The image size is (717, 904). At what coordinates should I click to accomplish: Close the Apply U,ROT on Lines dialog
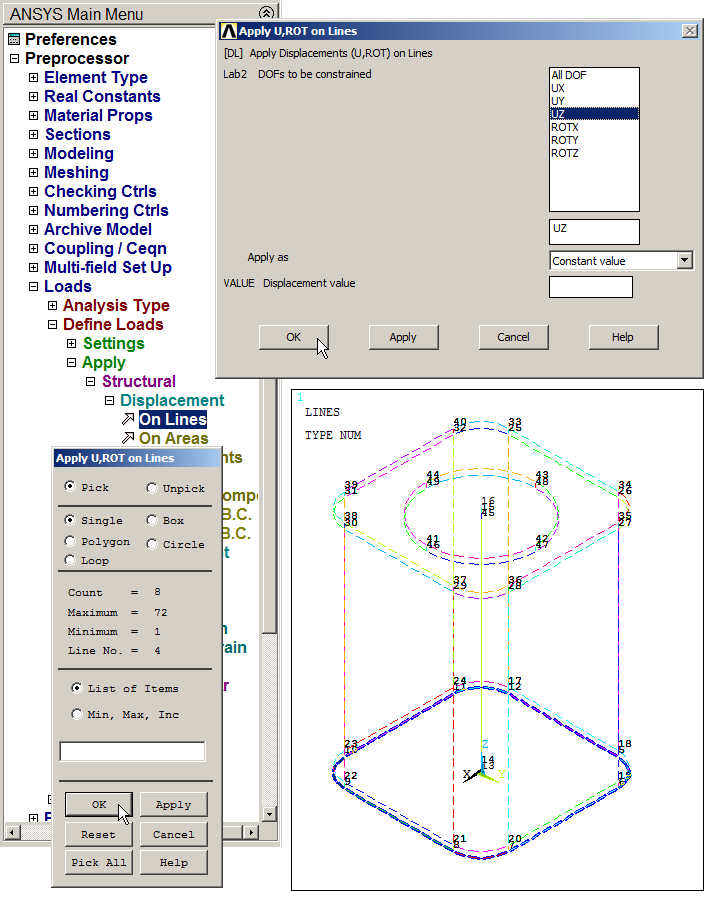(x=689, y=31)
